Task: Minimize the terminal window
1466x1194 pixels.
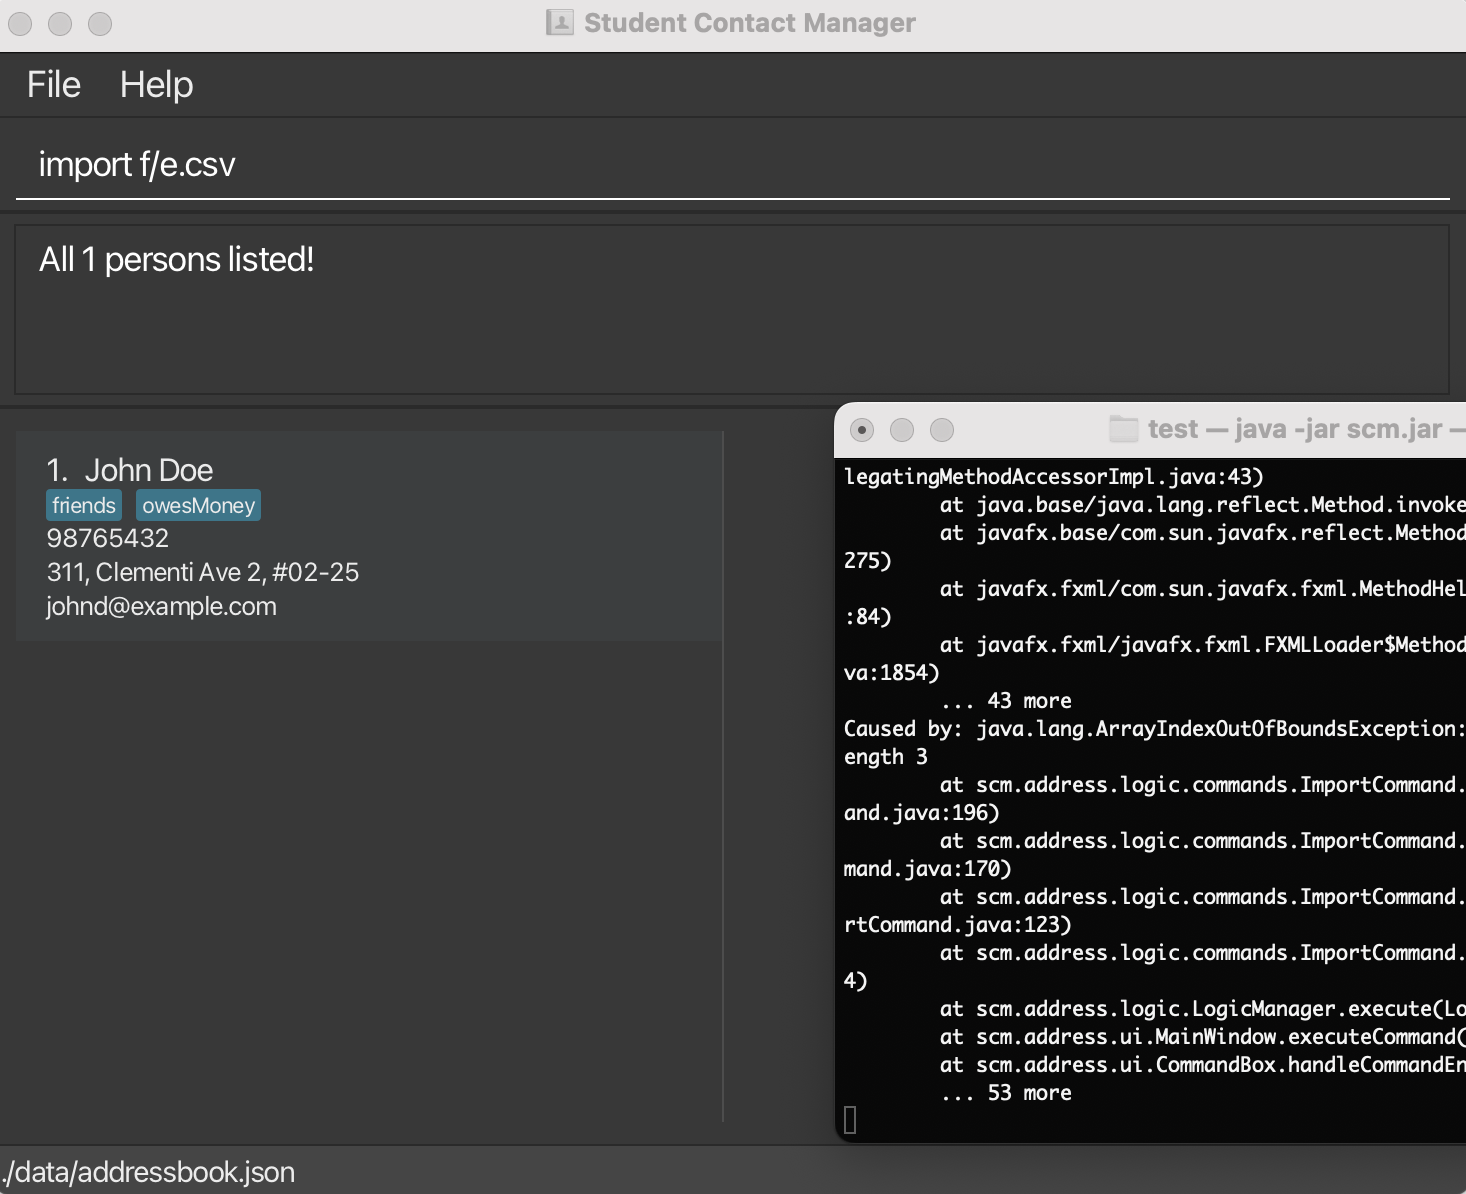Action: 902,430
